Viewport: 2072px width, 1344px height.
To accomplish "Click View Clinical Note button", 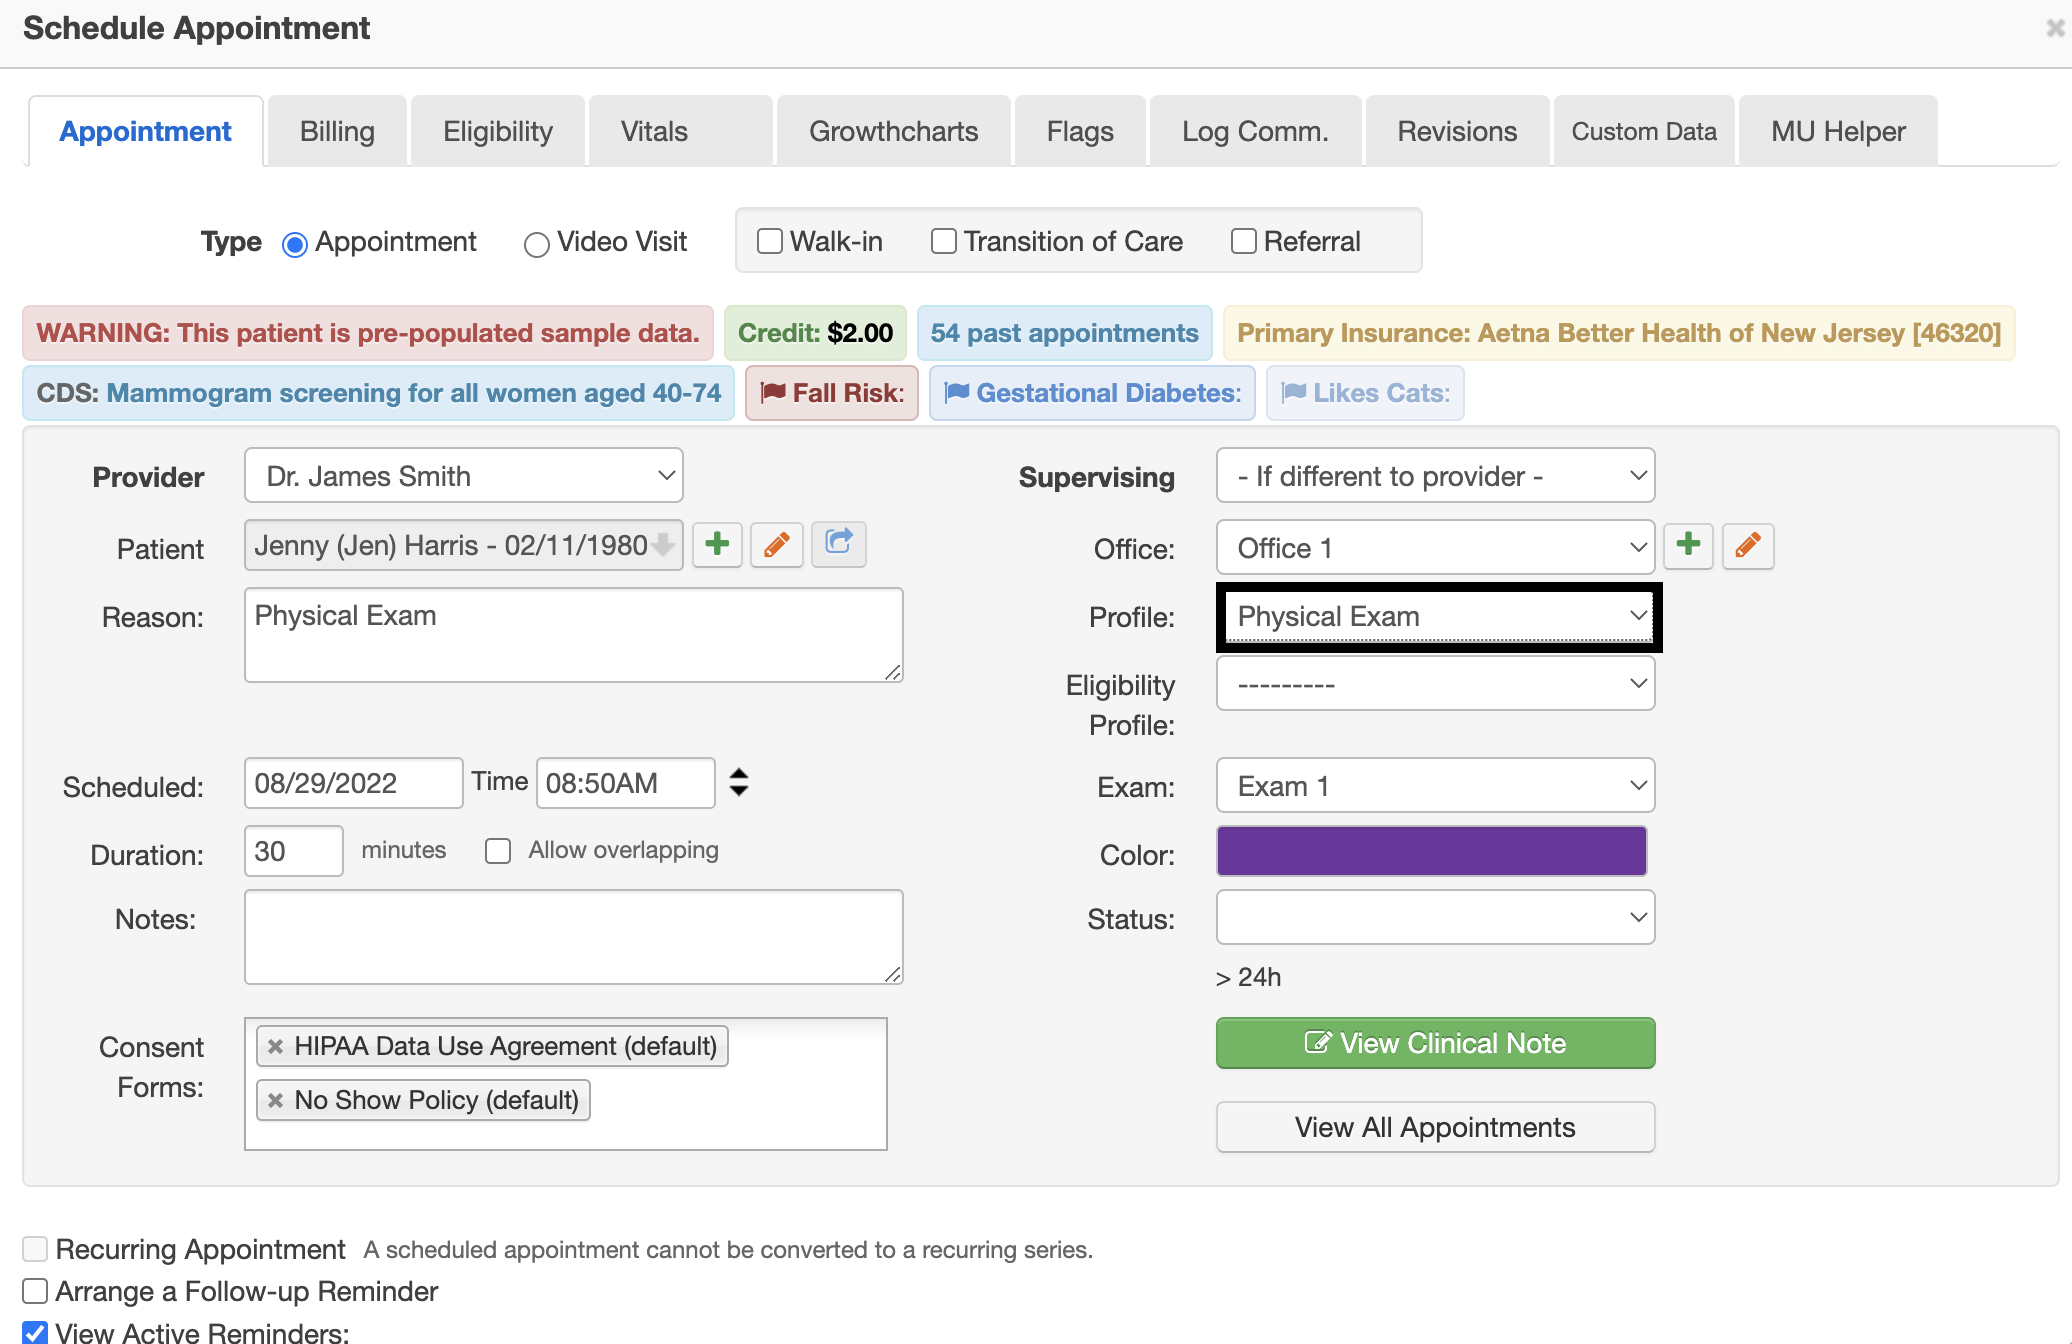I will [1435, 1042].
